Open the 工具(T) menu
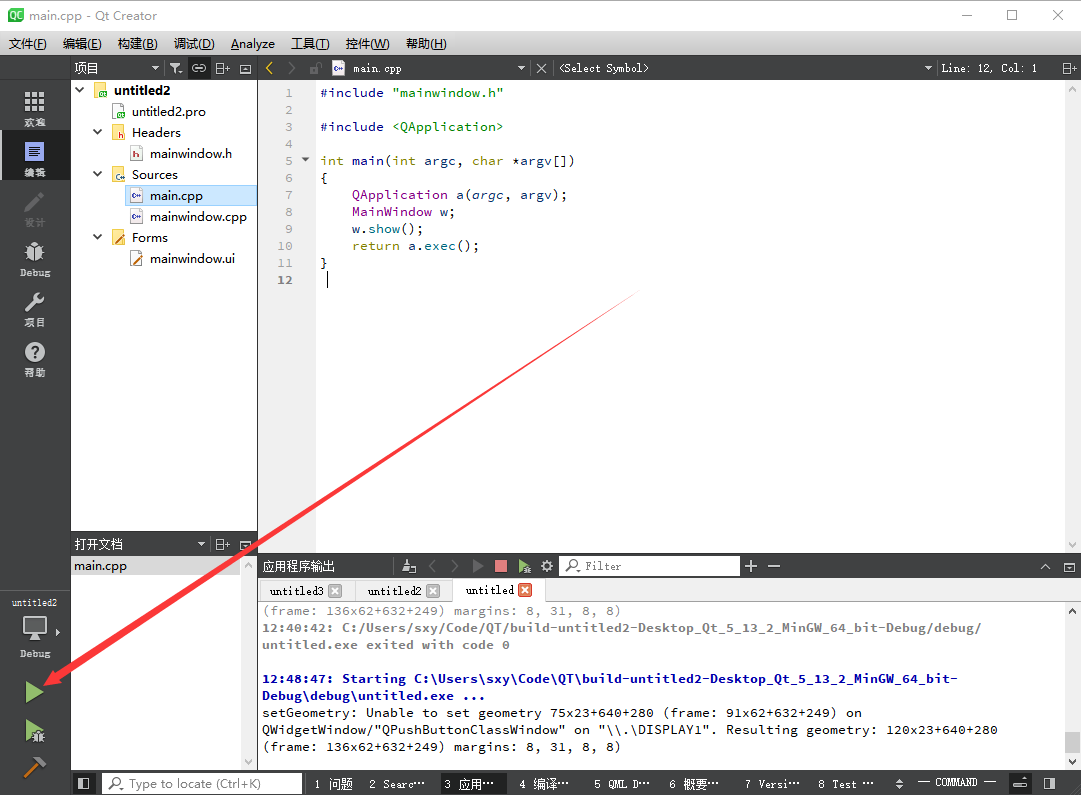The width and height of the screenshot is (1081, 795). [x=310, y=44]
